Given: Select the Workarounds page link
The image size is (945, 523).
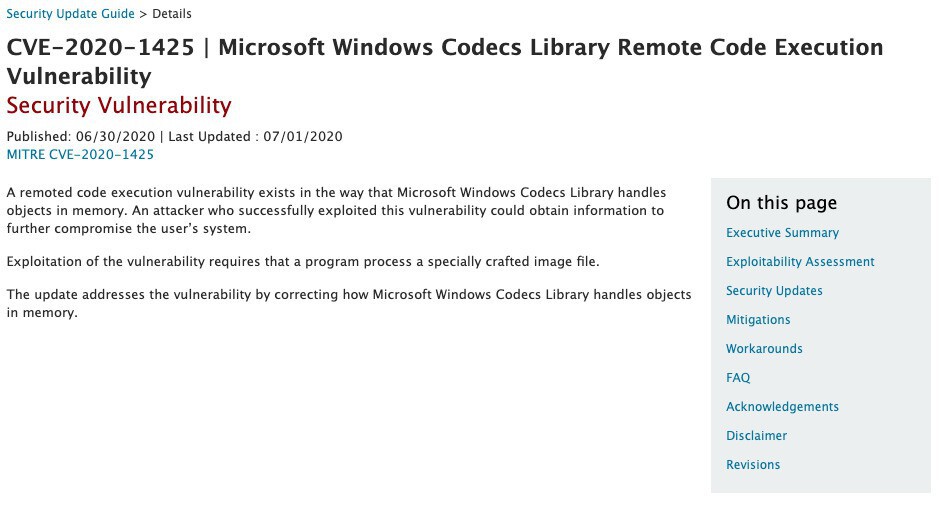Looking at the screenshot, I should (764, 349).
